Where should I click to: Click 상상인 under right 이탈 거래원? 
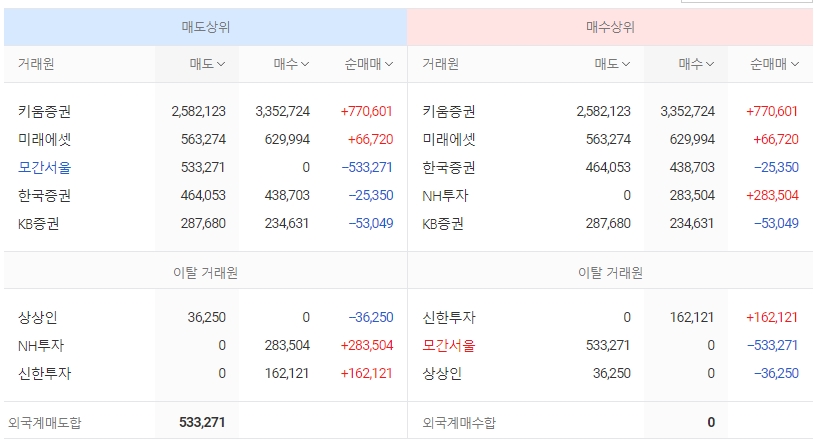pos(442,373)
